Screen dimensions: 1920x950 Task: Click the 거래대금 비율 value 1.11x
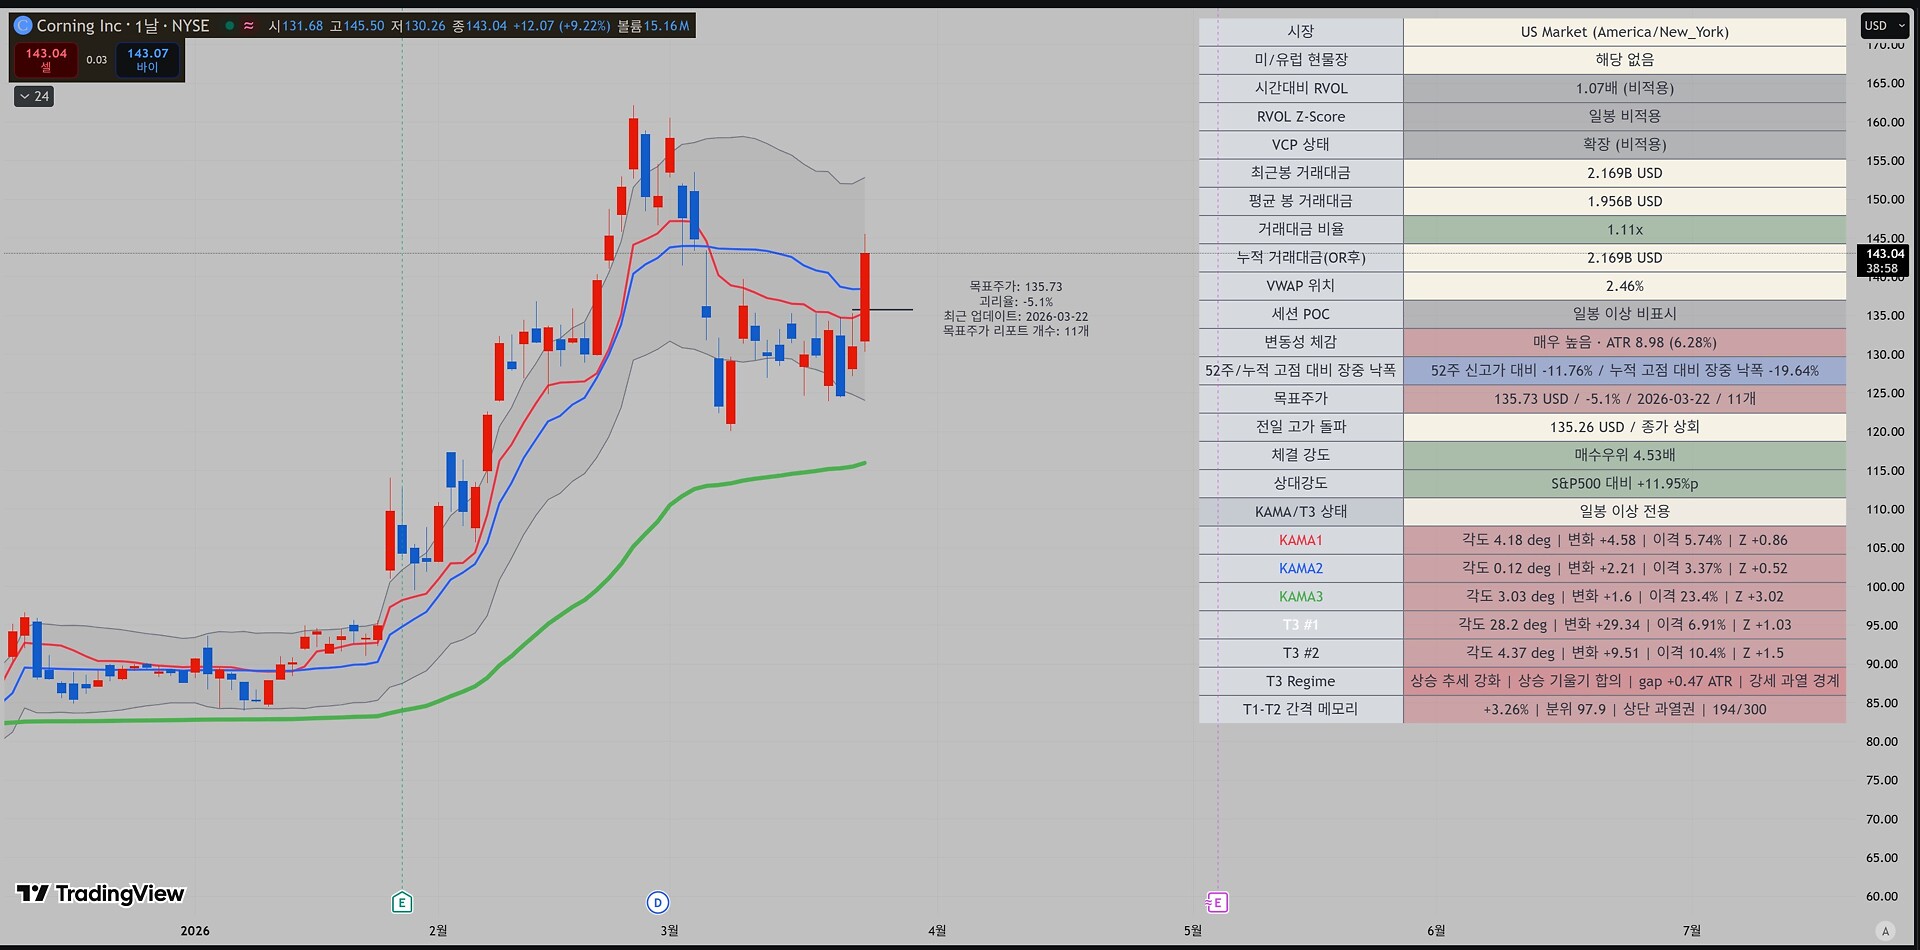(x=1624, y=230)
